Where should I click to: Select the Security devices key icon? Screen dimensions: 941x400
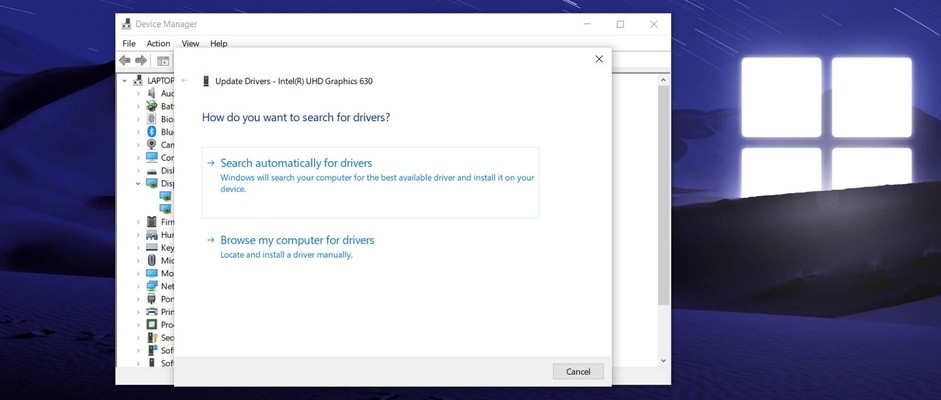[151, 338]
